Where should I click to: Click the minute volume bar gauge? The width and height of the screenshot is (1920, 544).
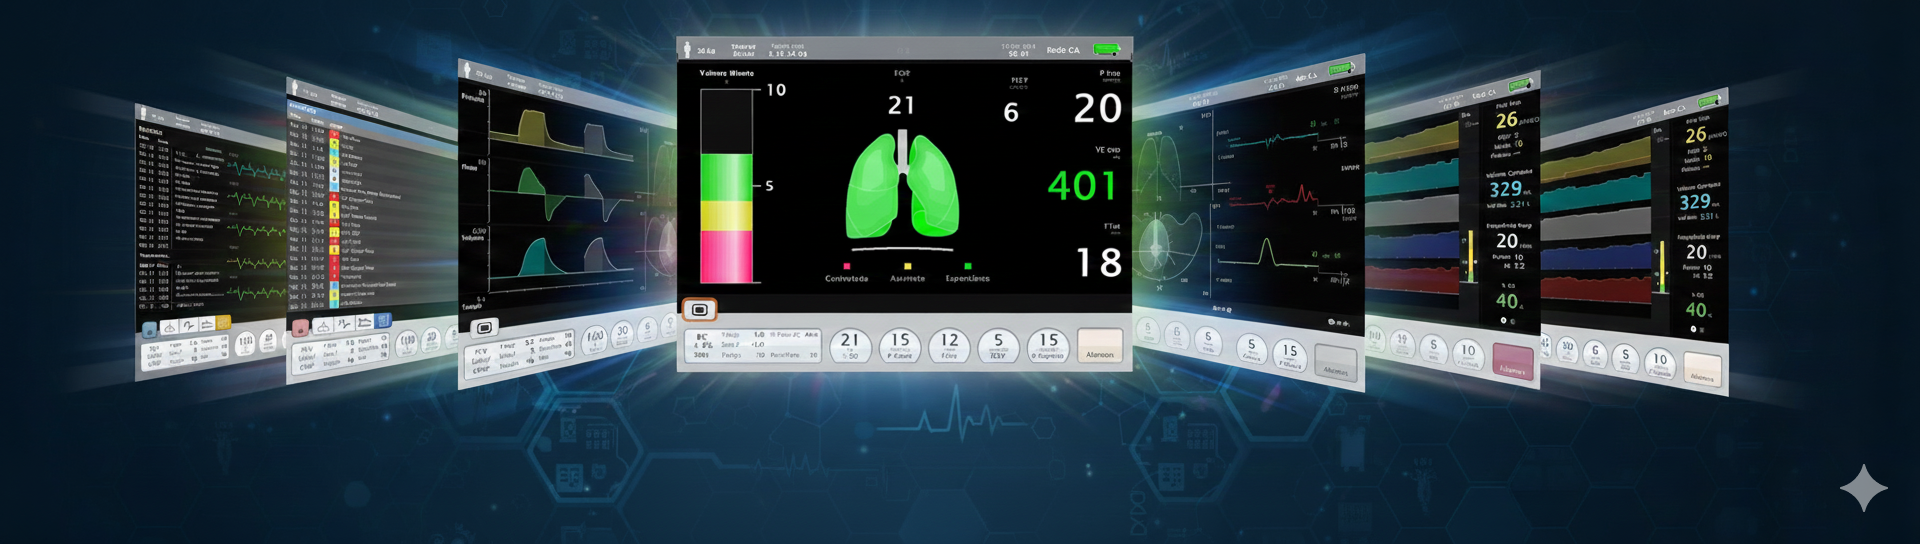point(726,186)
